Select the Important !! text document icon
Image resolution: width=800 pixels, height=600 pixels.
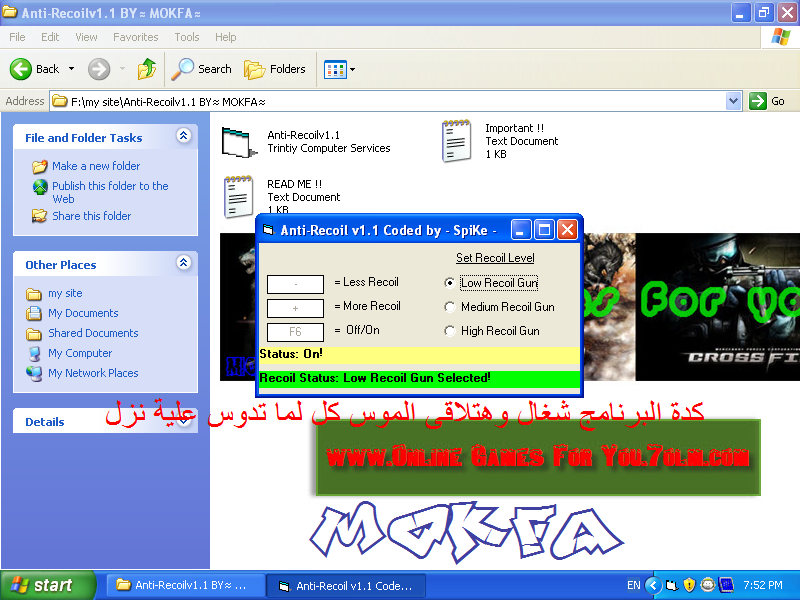tap(457, 141)
